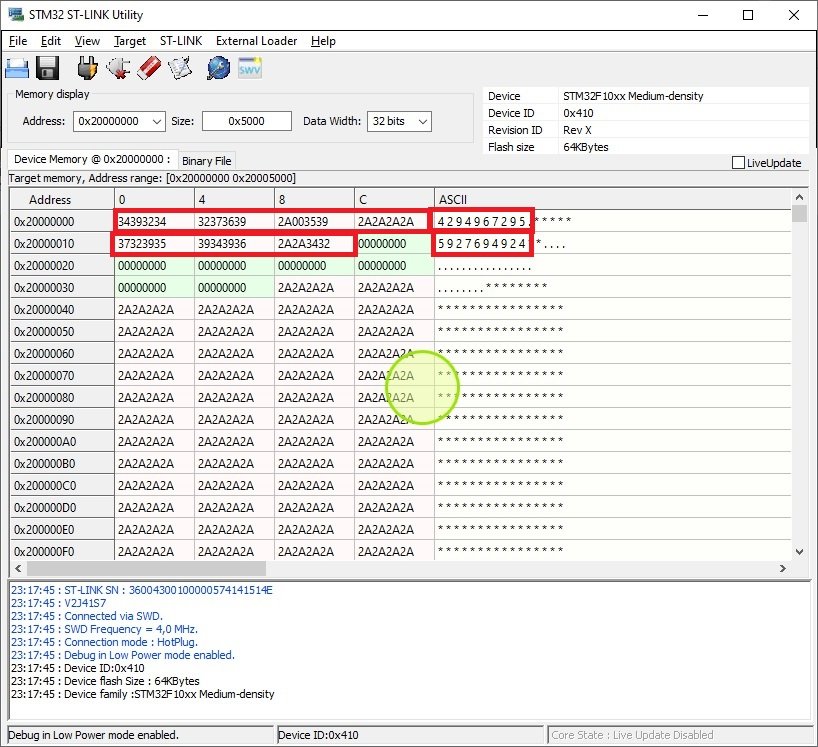Click the Full chip erase eraser icon

coord(149,68)
